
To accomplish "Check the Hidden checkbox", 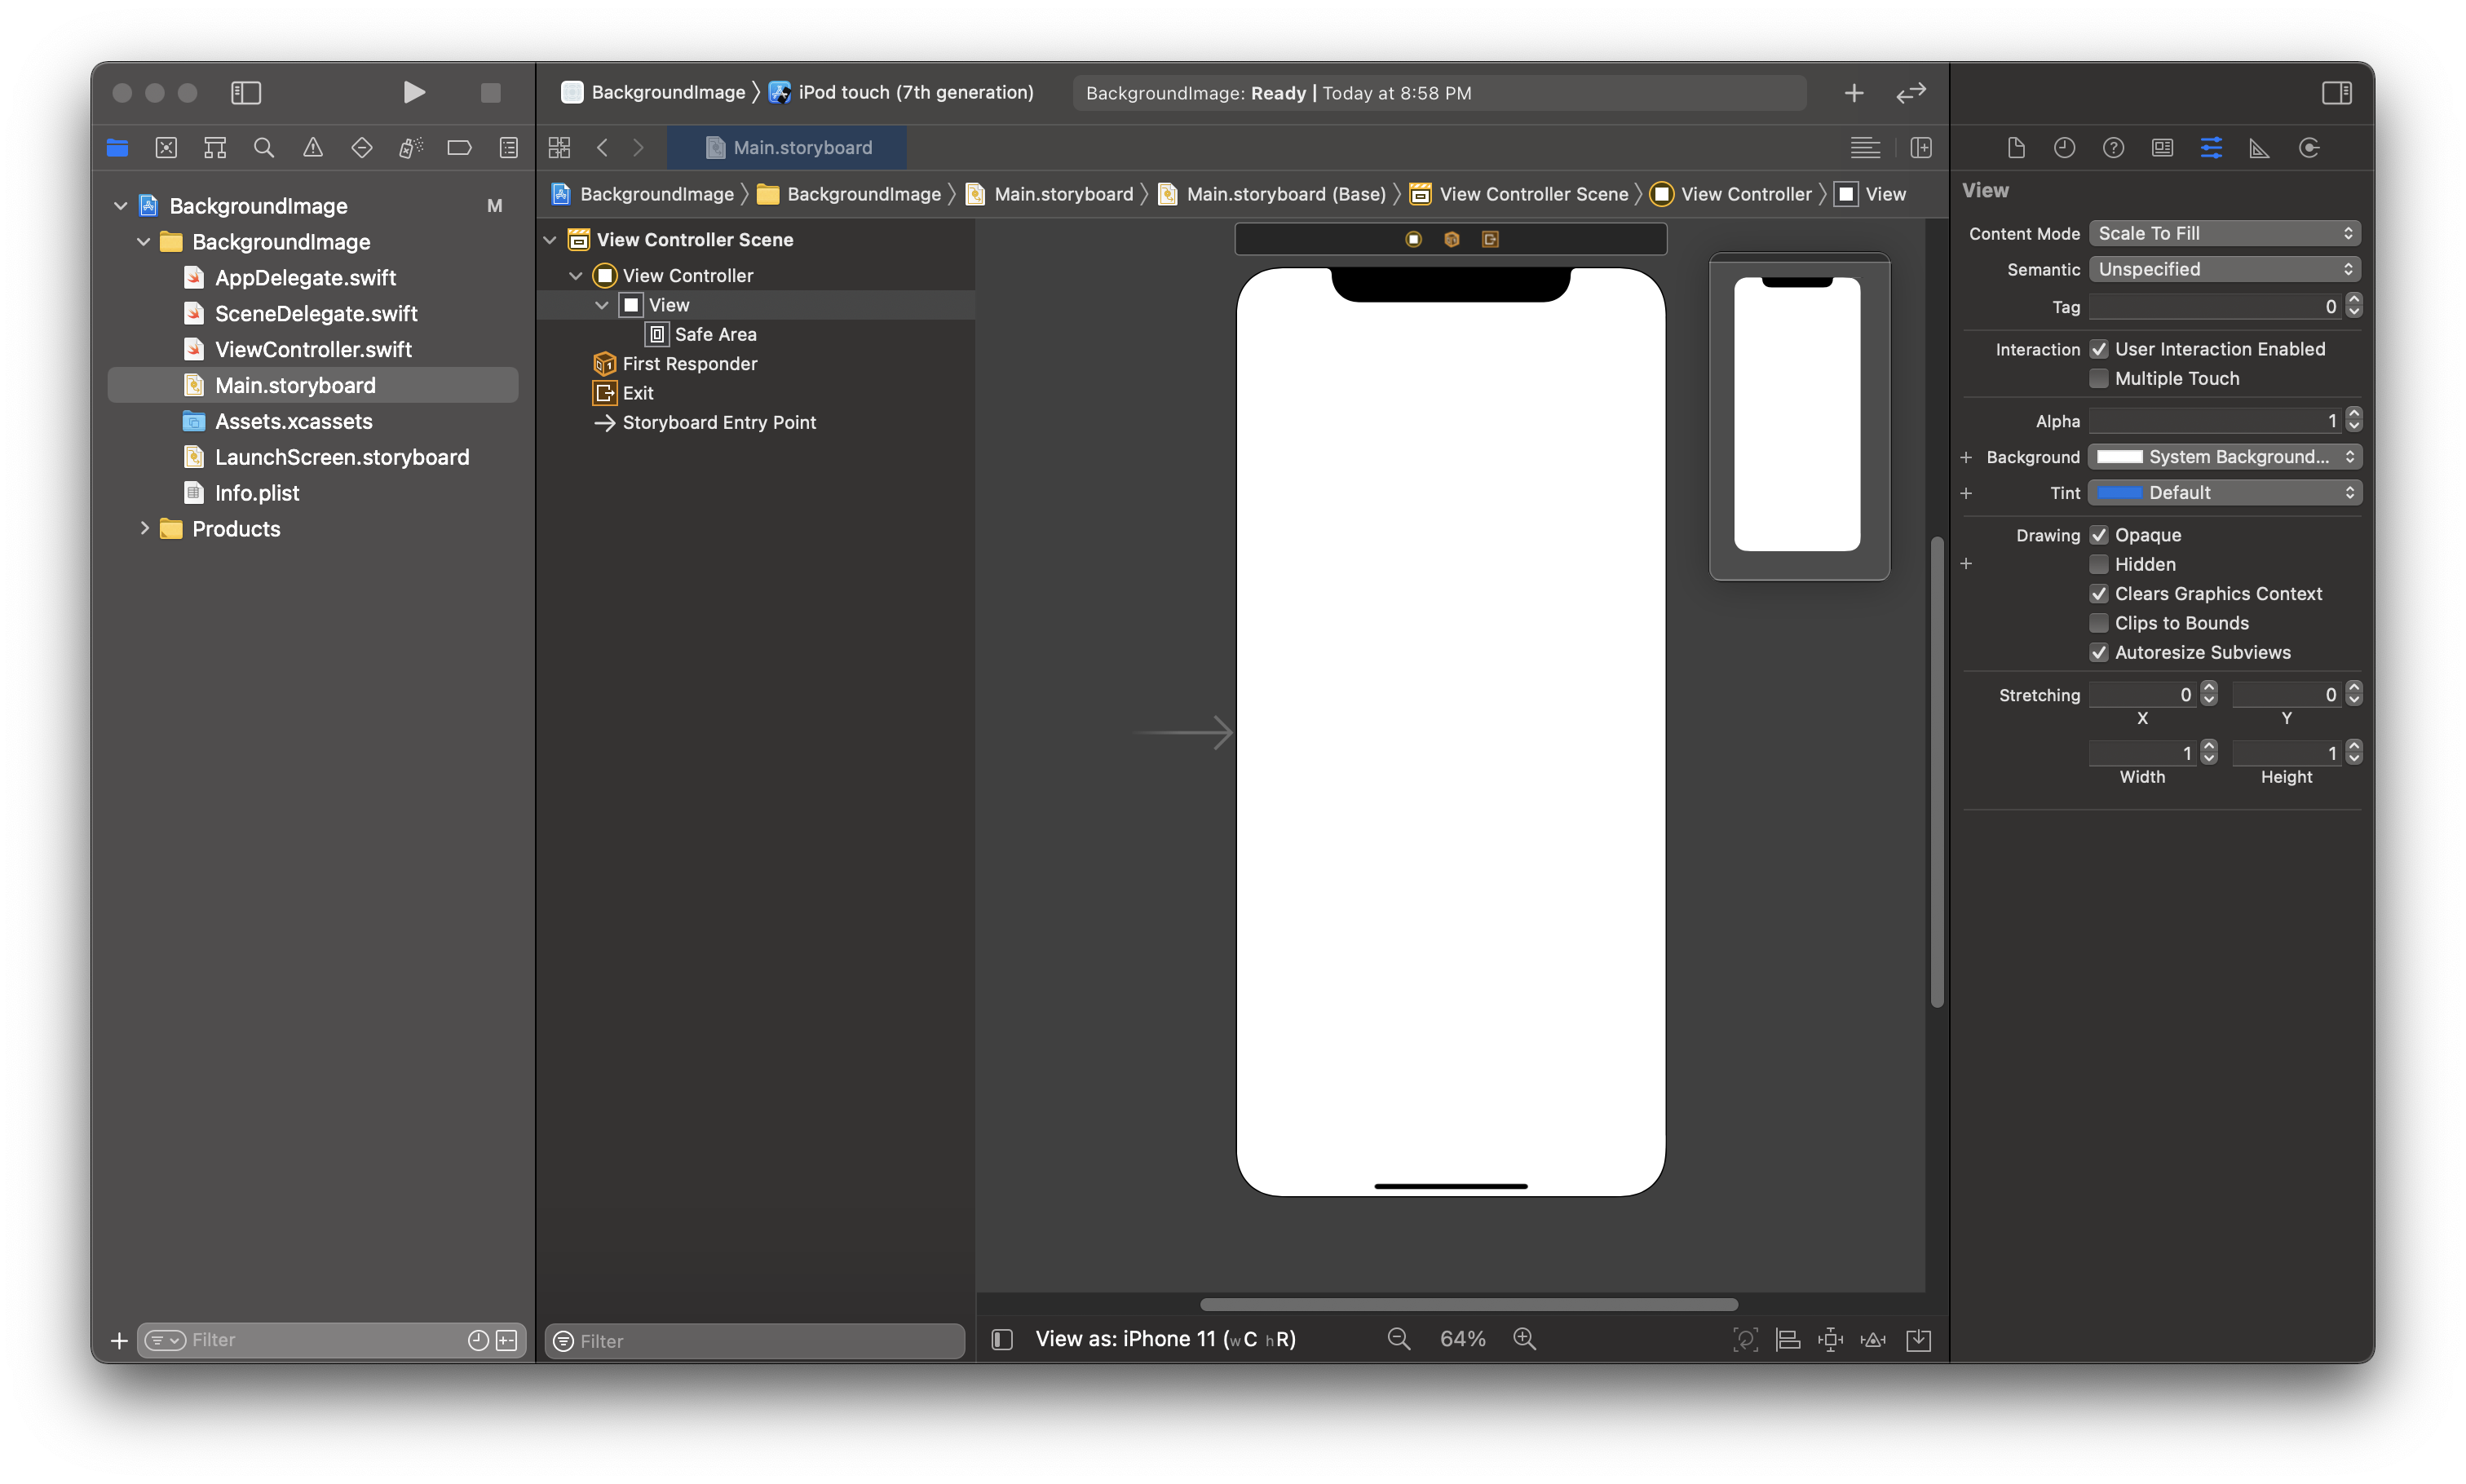I will pos(2099,564).
